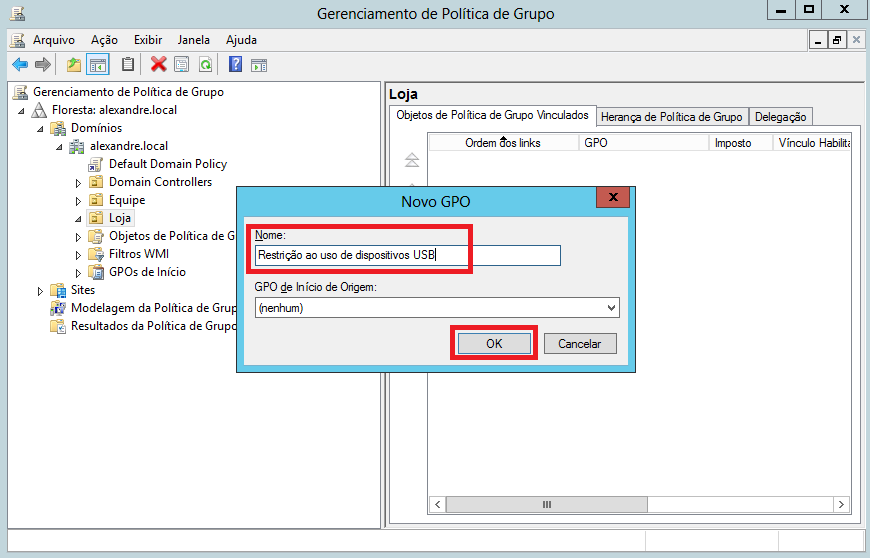Screen dimensions: 870x558
Task: Go back with the blue left arrow
Action: pyautogui.click(x=20, y=65)
